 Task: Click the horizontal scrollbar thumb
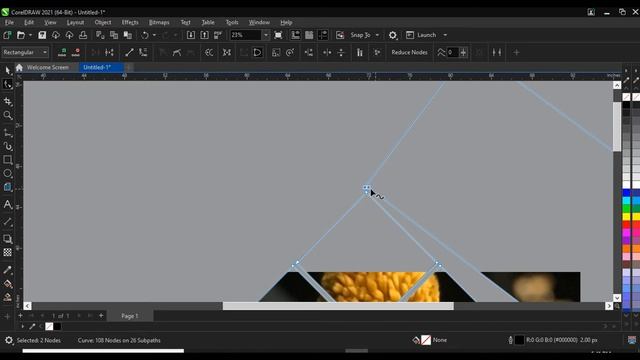click(x=338, y=306)
